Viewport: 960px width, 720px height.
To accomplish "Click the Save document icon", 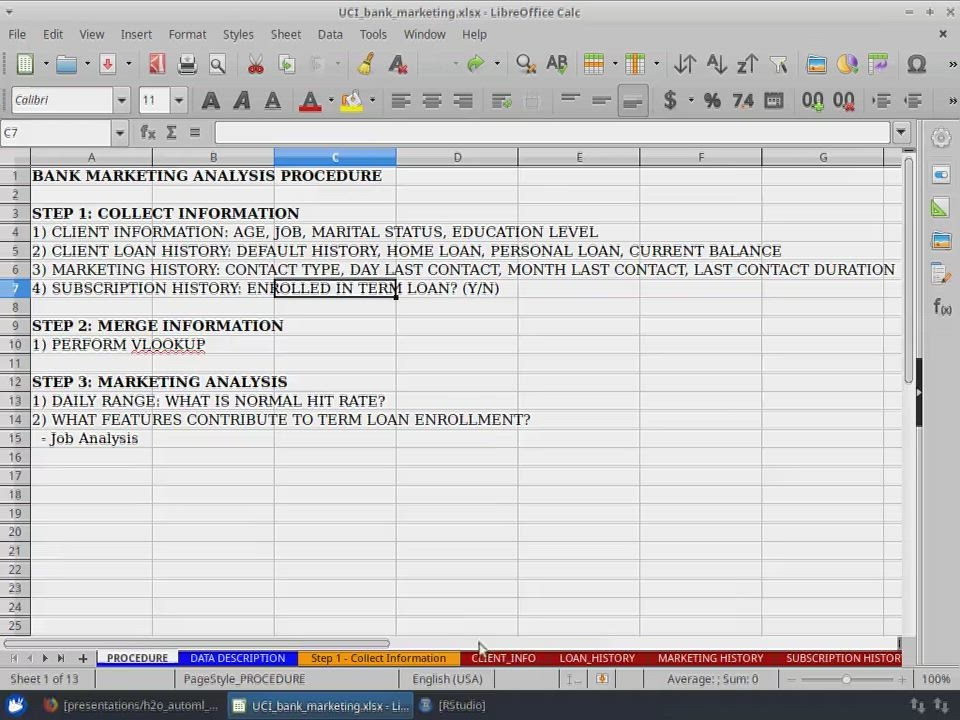I will click(x=108, y=64).
